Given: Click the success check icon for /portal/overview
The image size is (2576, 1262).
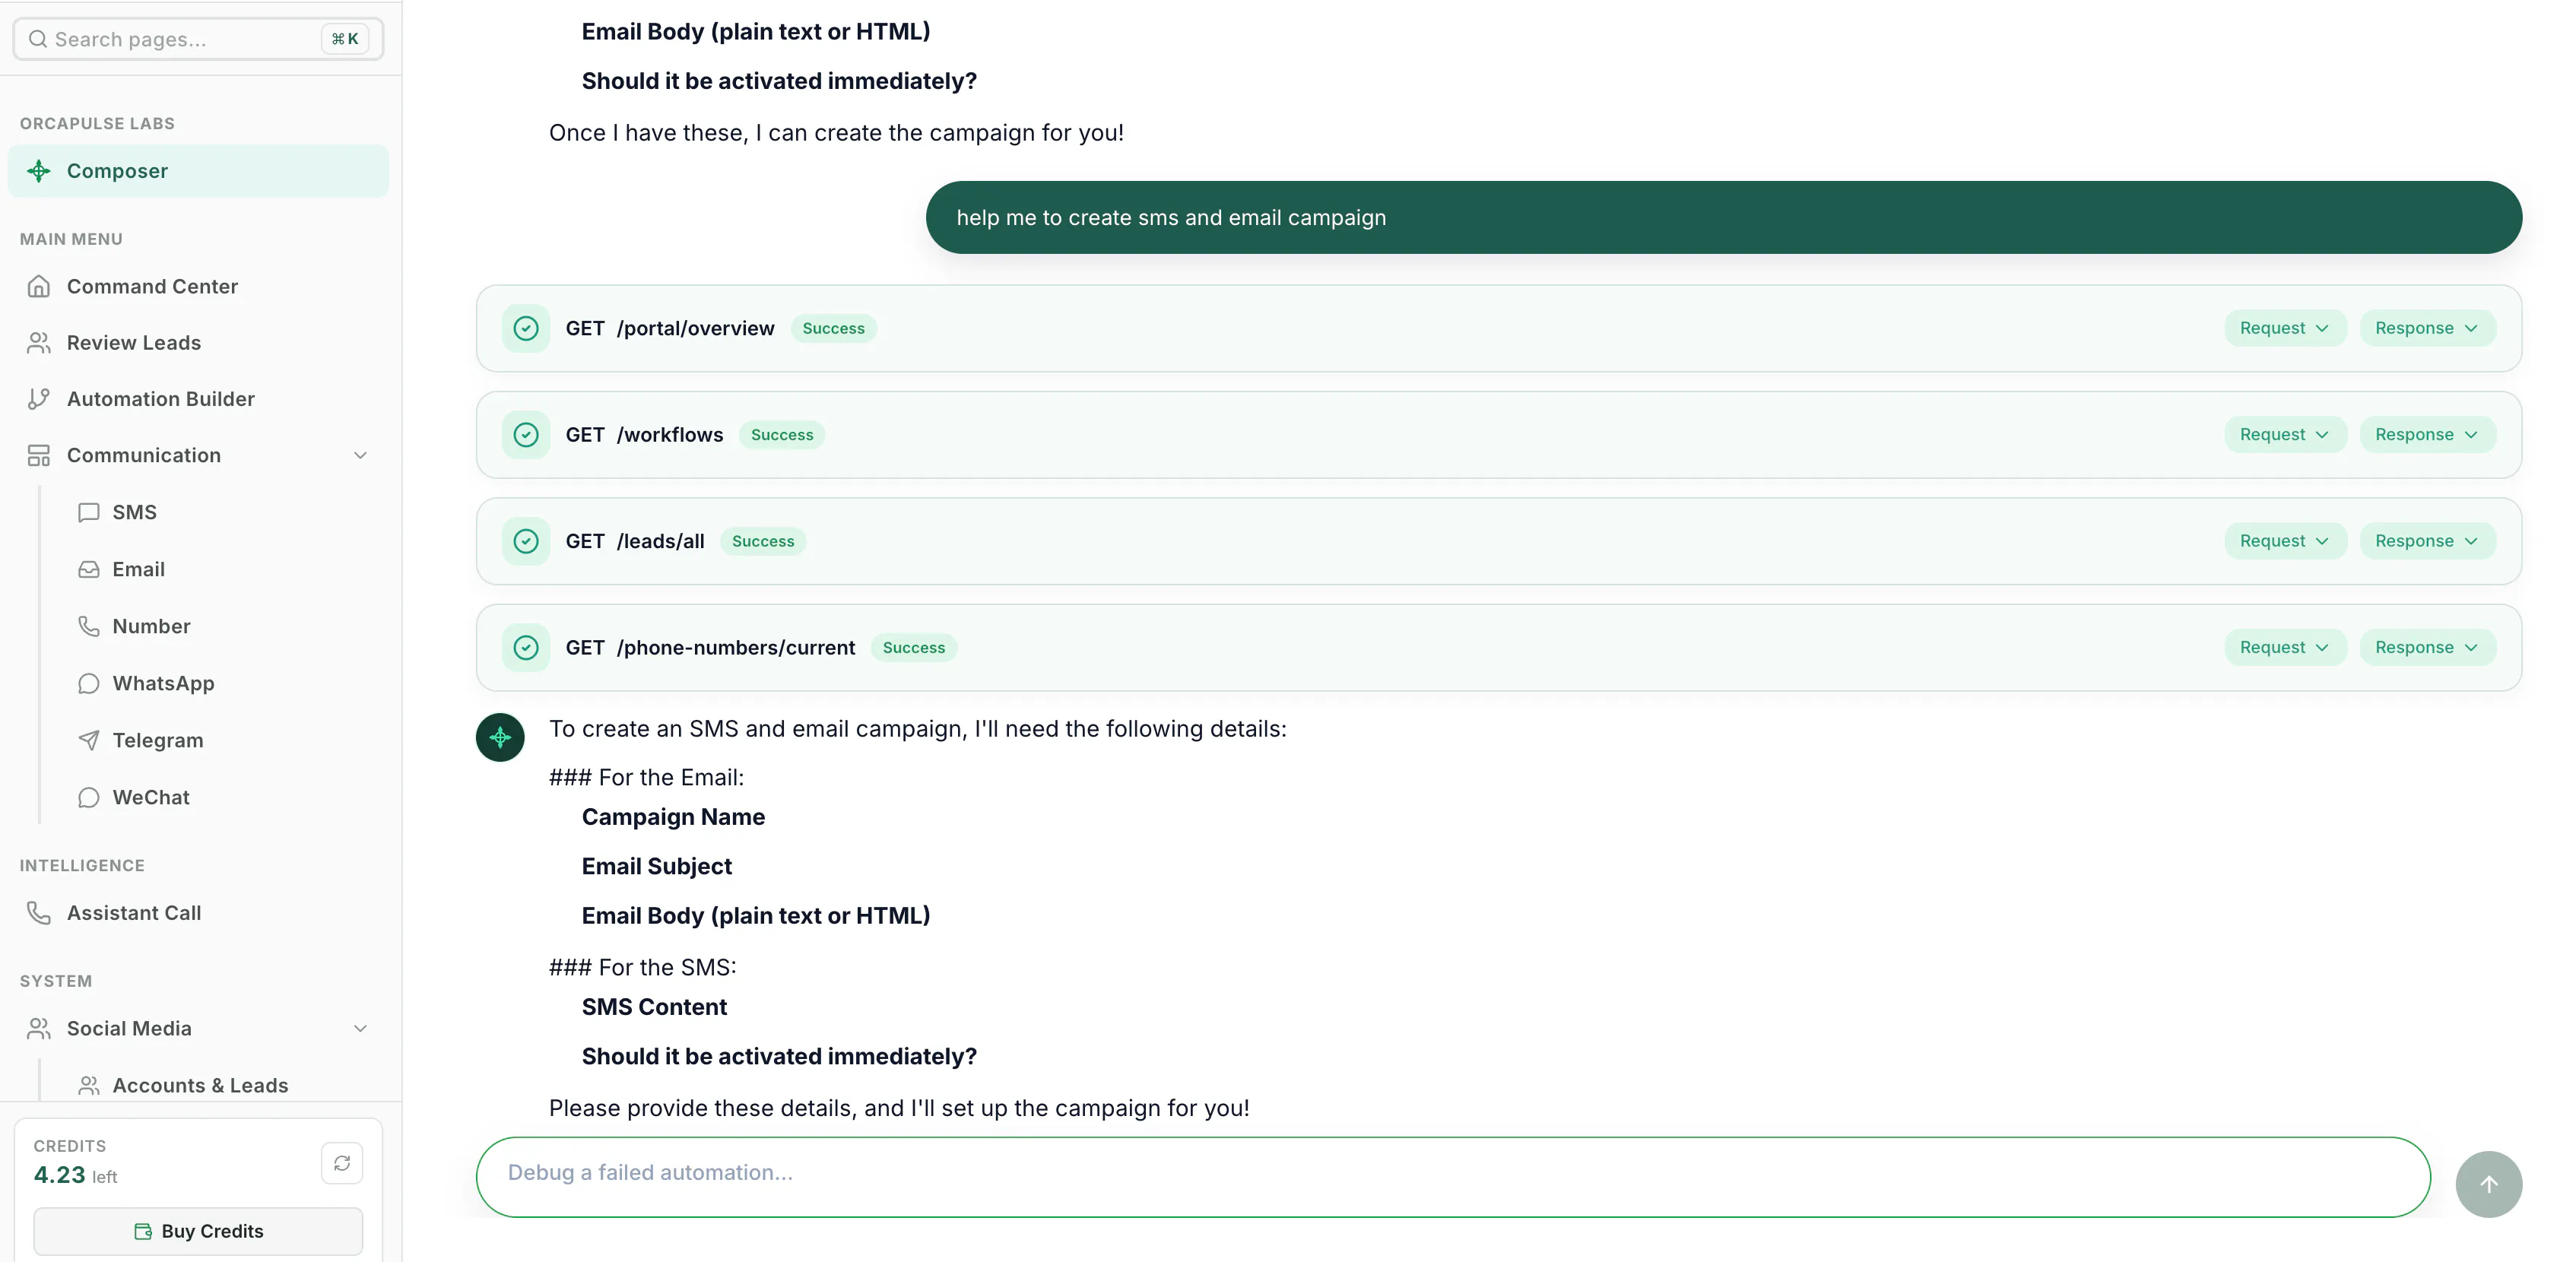Looking at the screenshot, I should [x=526, y=328].
